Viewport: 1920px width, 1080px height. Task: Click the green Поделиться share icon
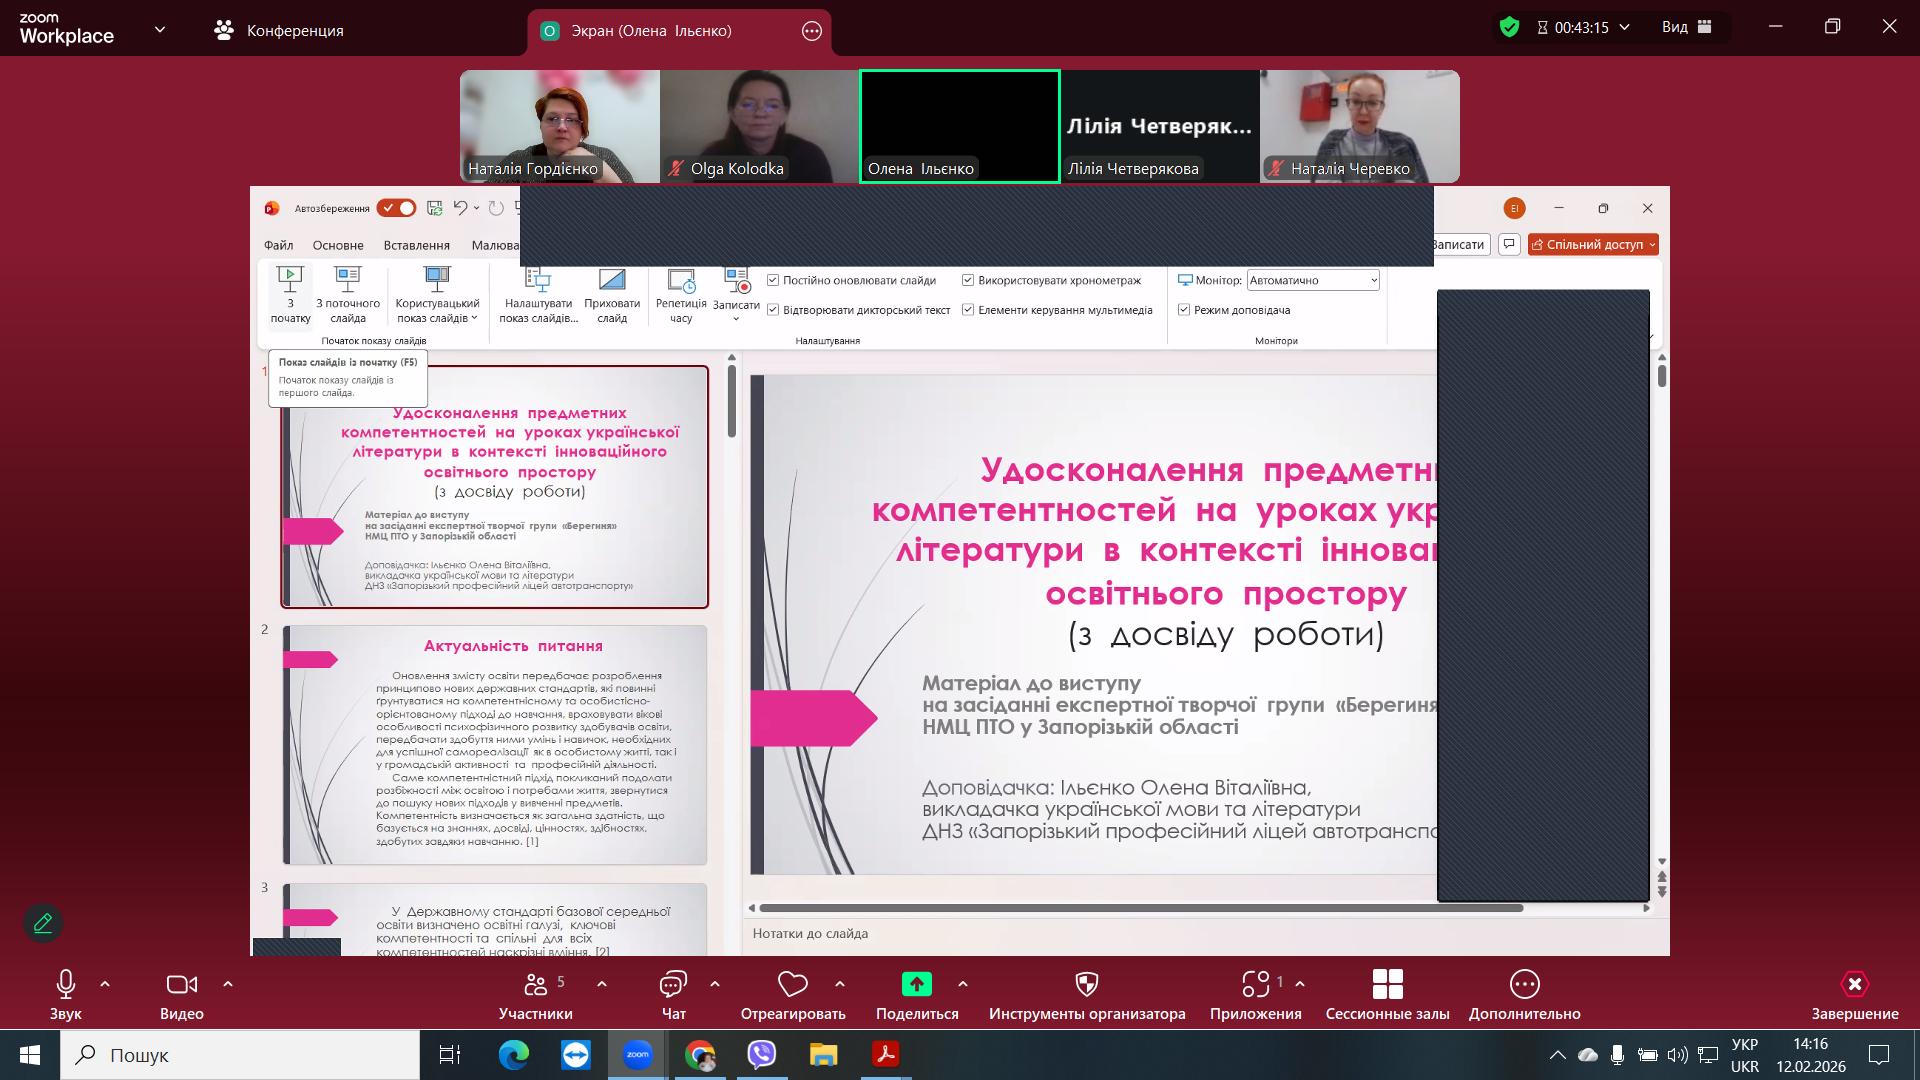tap(916, 985)
